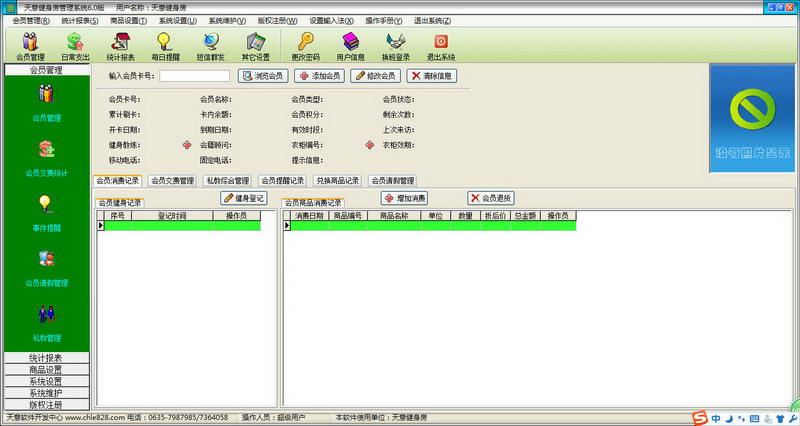The height and width of the screenshot is (426, 800).
Task: Open the 日常支出 daily expenses tool
Action: coord(76,46)
